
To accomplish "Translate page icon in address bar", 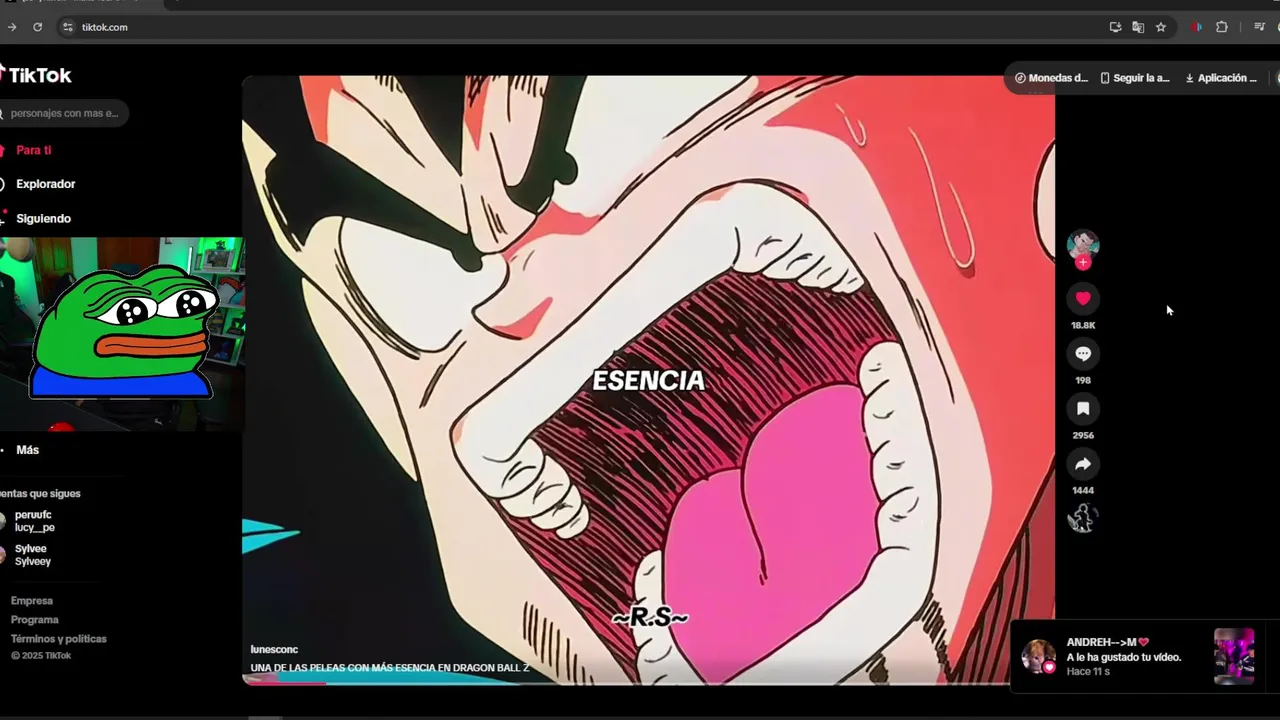I will [x=1138, y=27].
